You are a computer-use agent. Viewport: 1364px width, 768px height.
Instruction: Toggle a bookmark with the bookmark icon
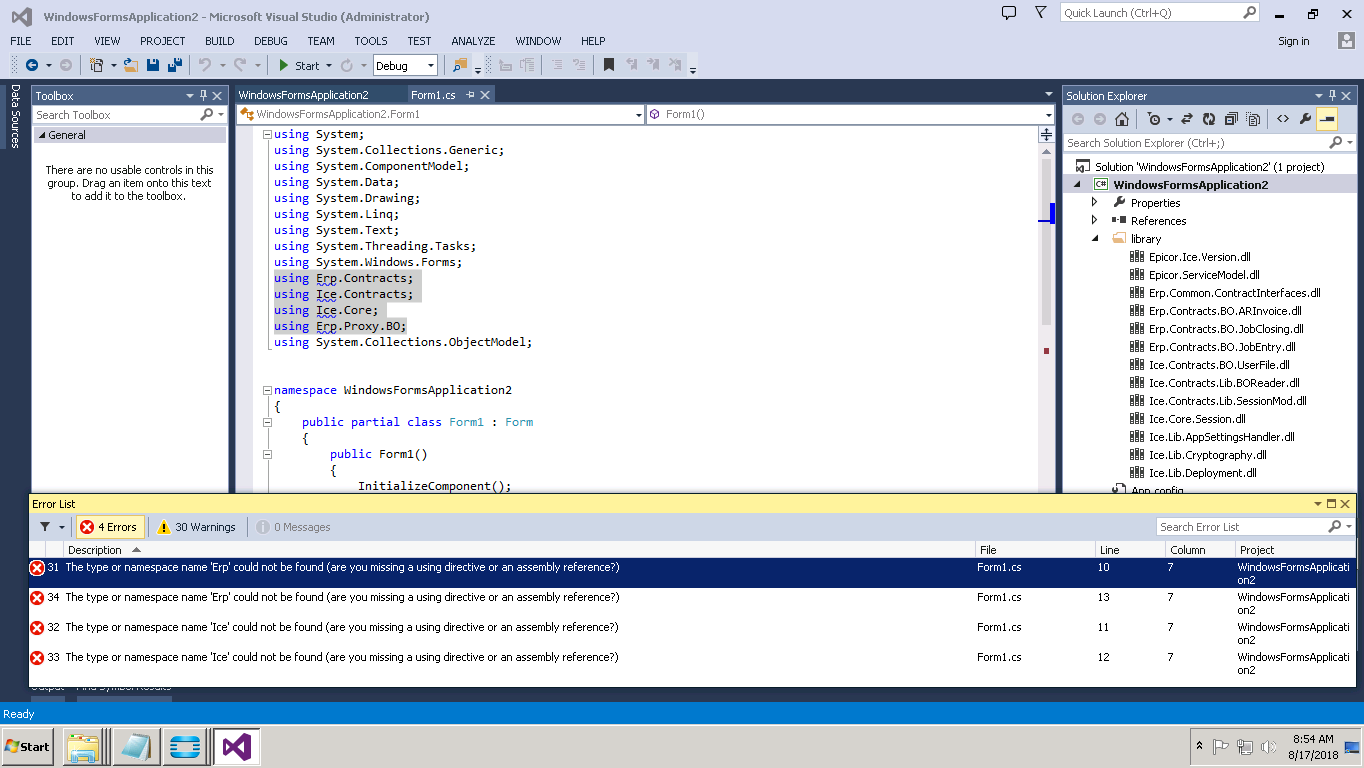point(608,65)
